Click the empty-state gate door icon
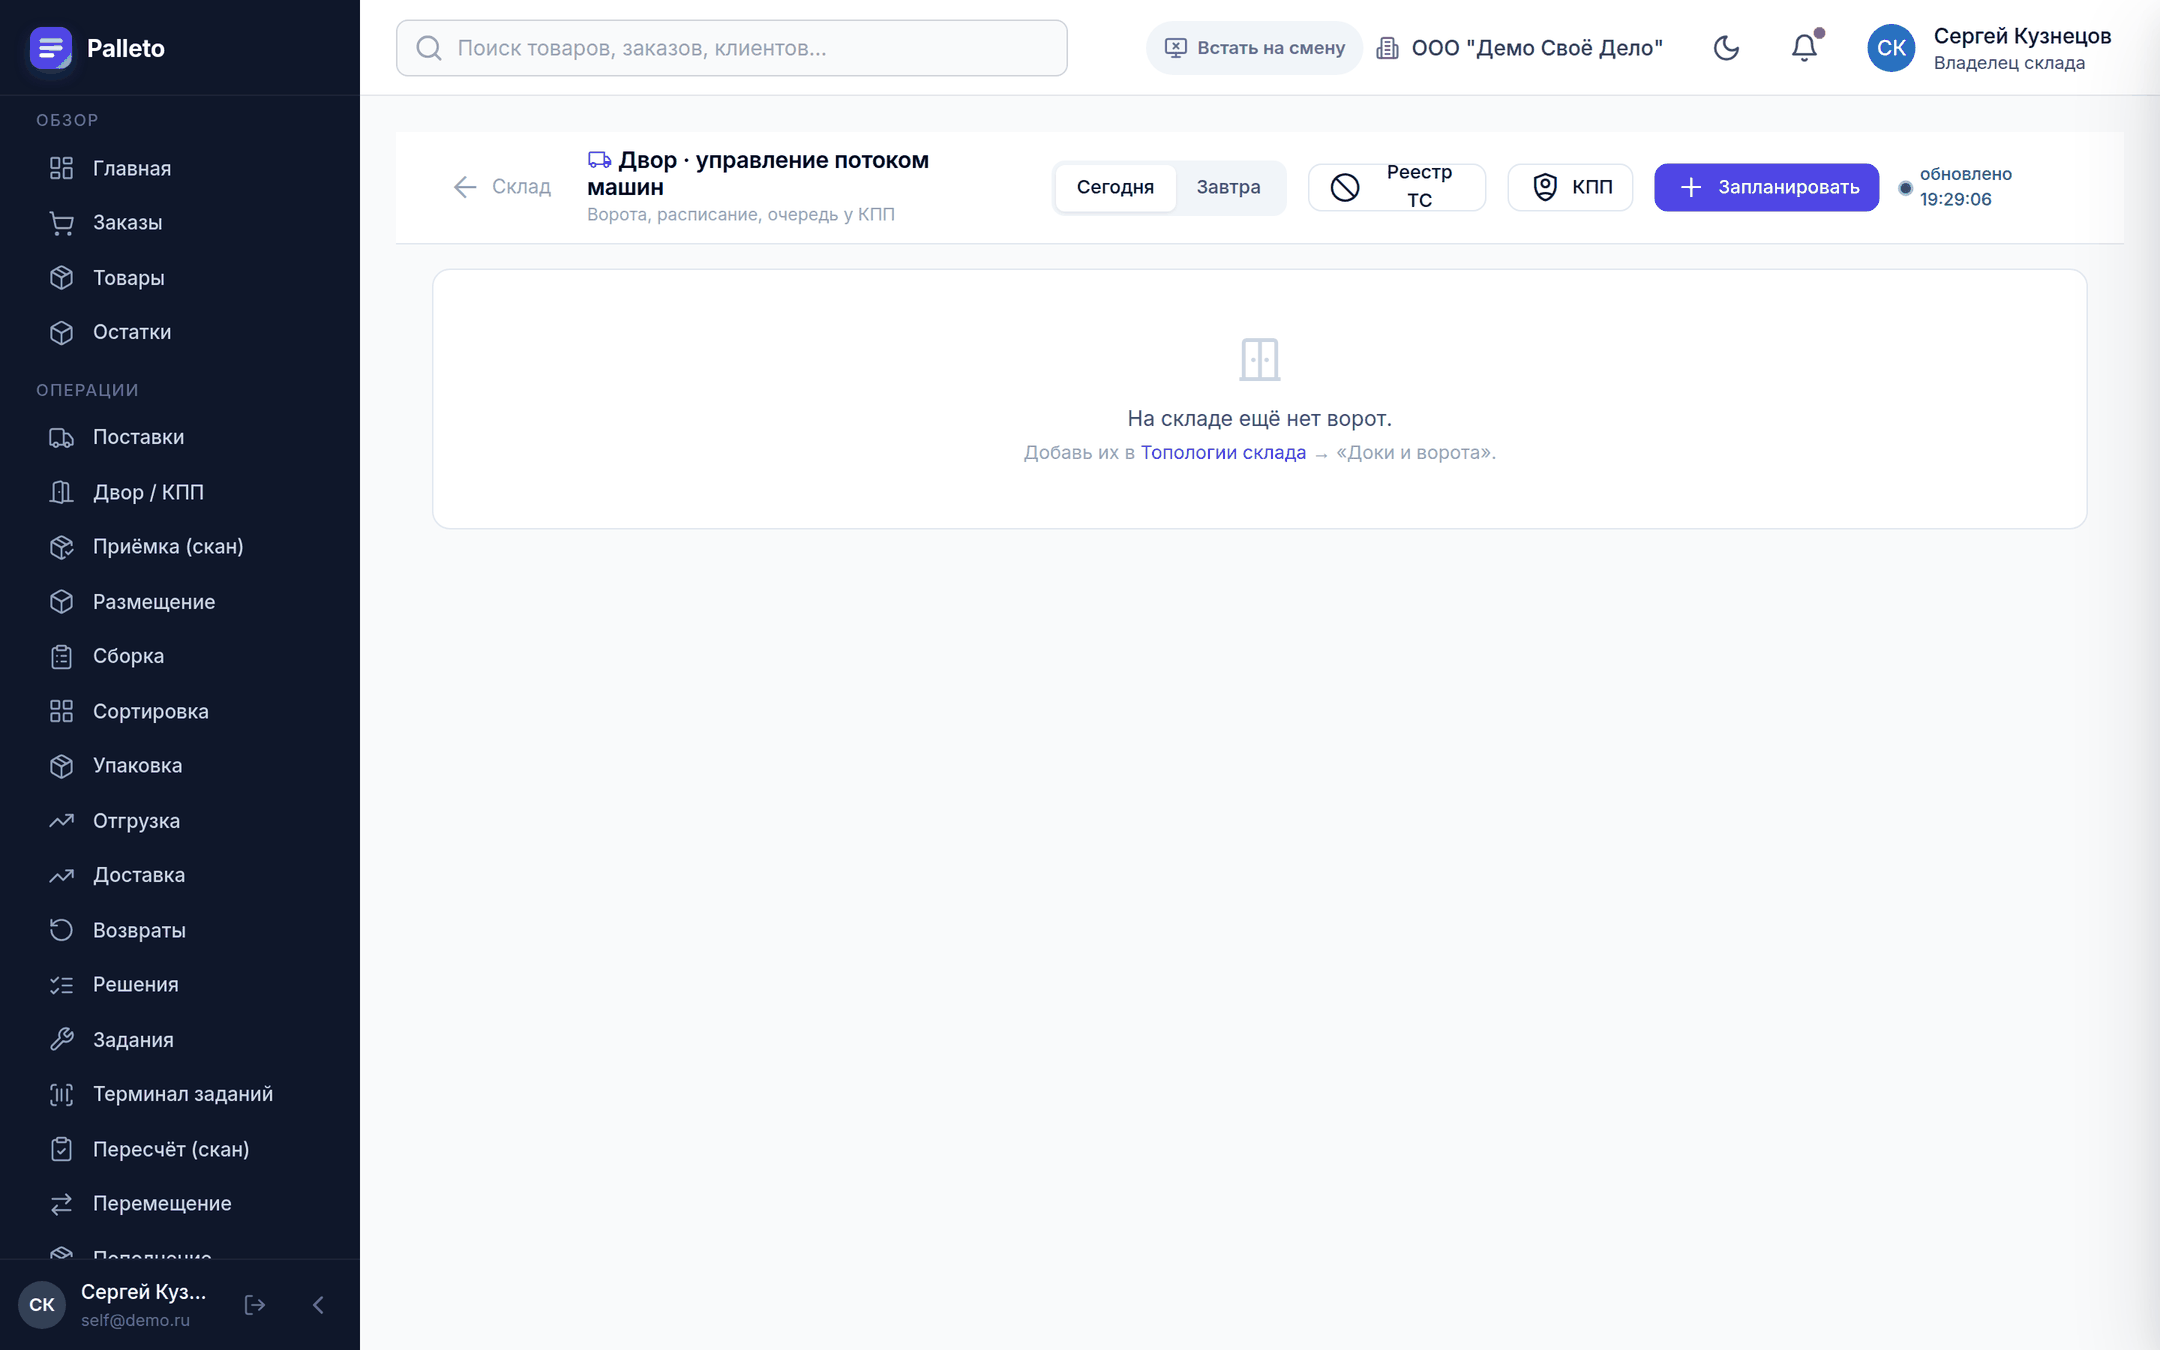The height and width of the screenshot is (1350, 2160). coord(1259,359)
